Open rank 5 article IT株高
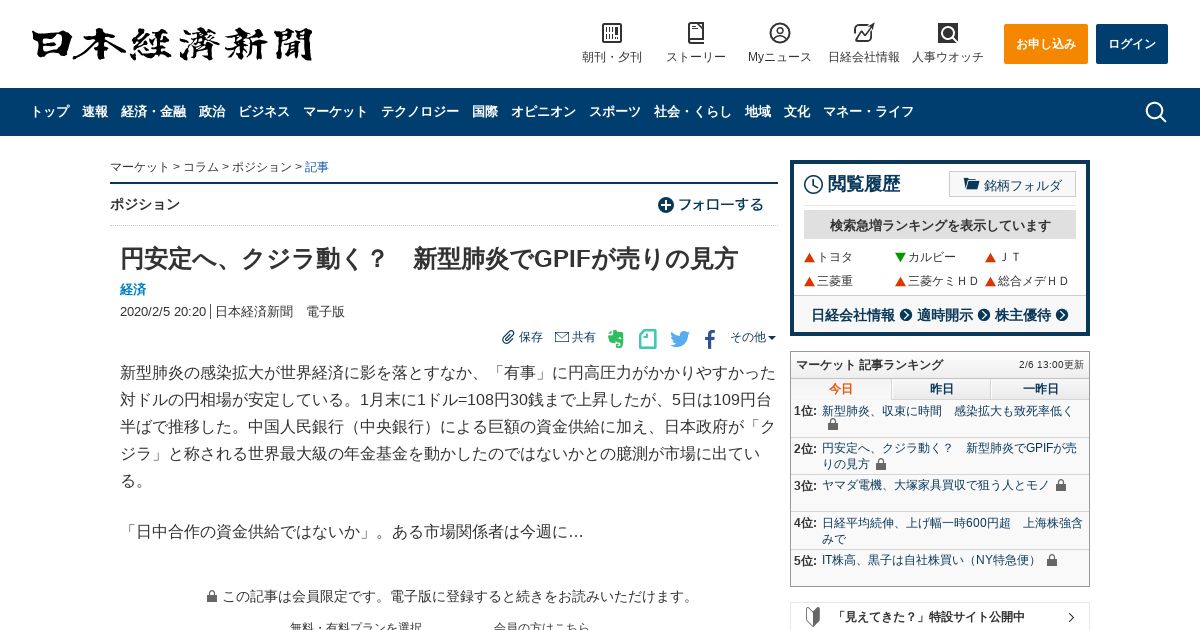This screenshot has width=1200, height=630. pos(931,560)
